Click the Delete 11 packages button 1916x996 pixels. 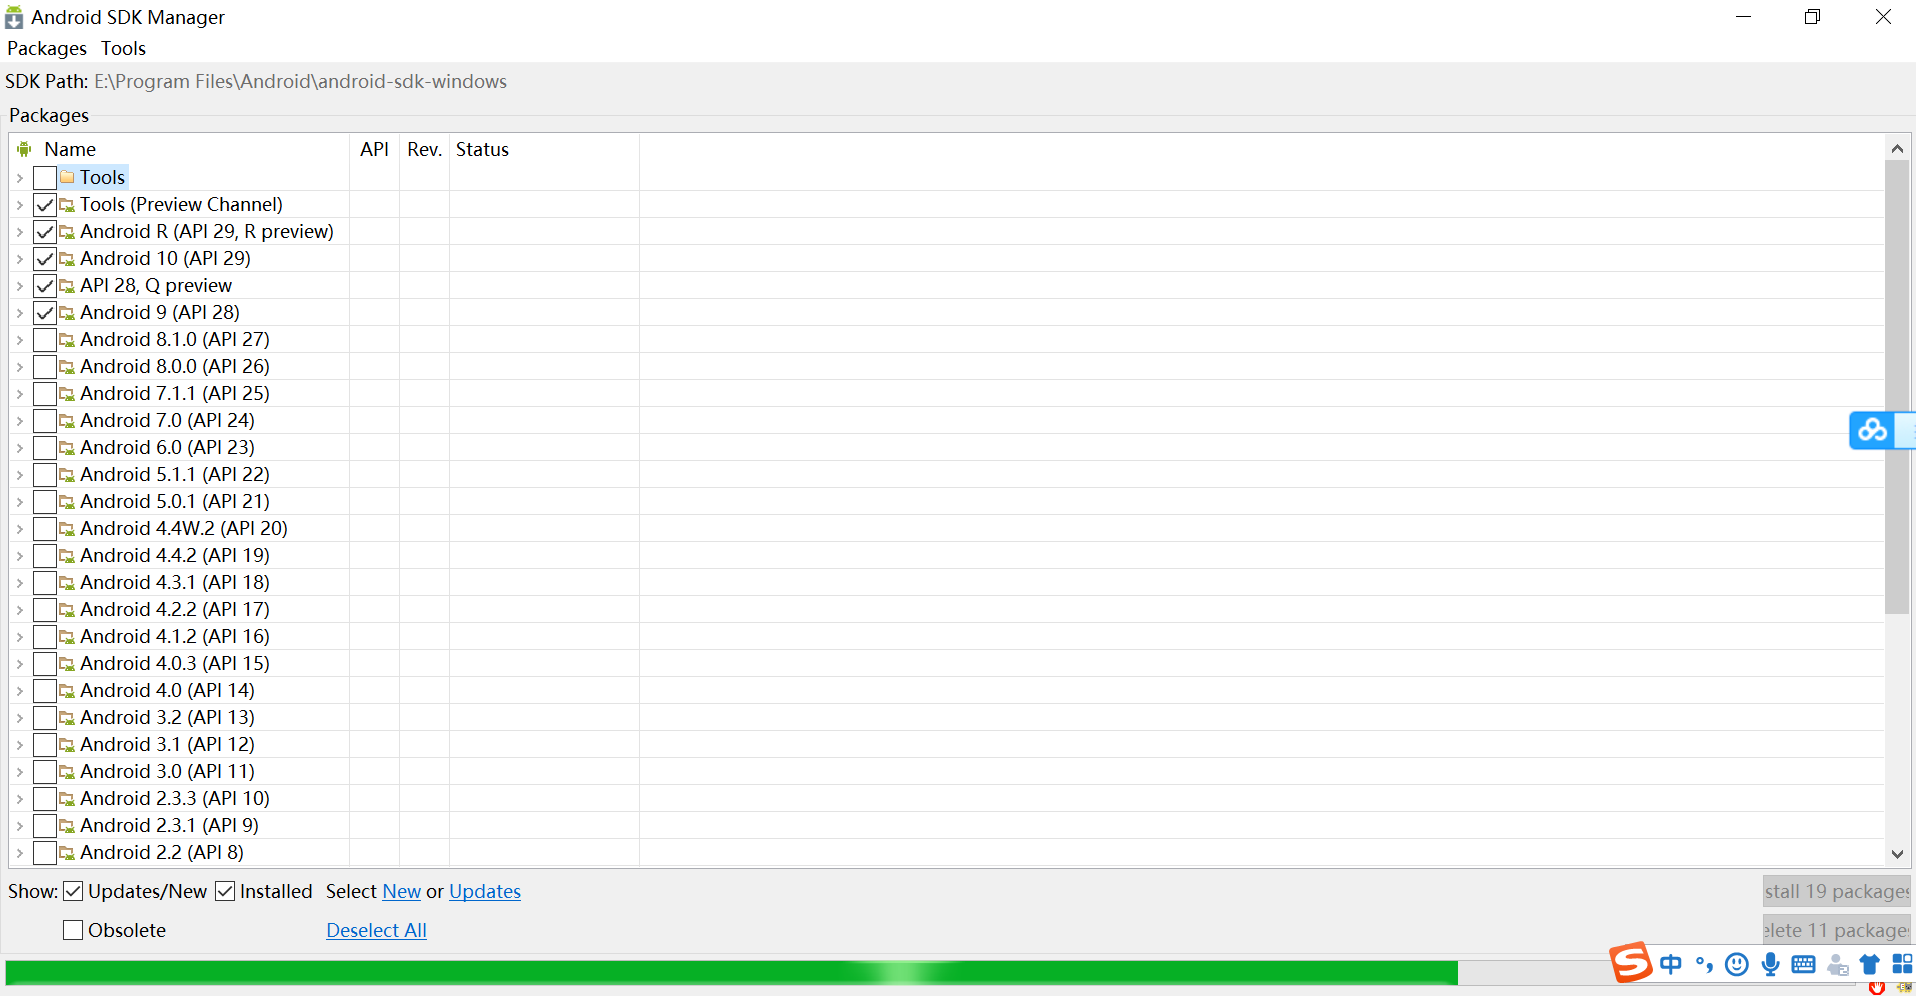point(1837,930)
